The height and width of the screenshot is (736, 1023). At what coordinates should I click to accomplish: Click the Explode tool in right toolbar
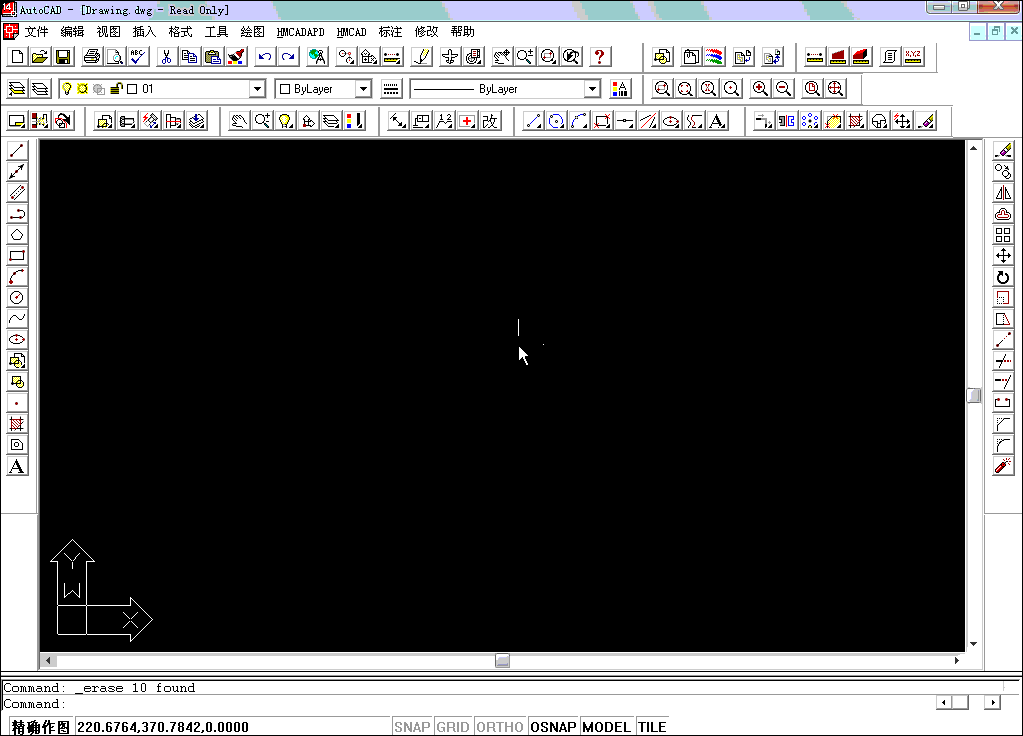(x=1003, y=466)
